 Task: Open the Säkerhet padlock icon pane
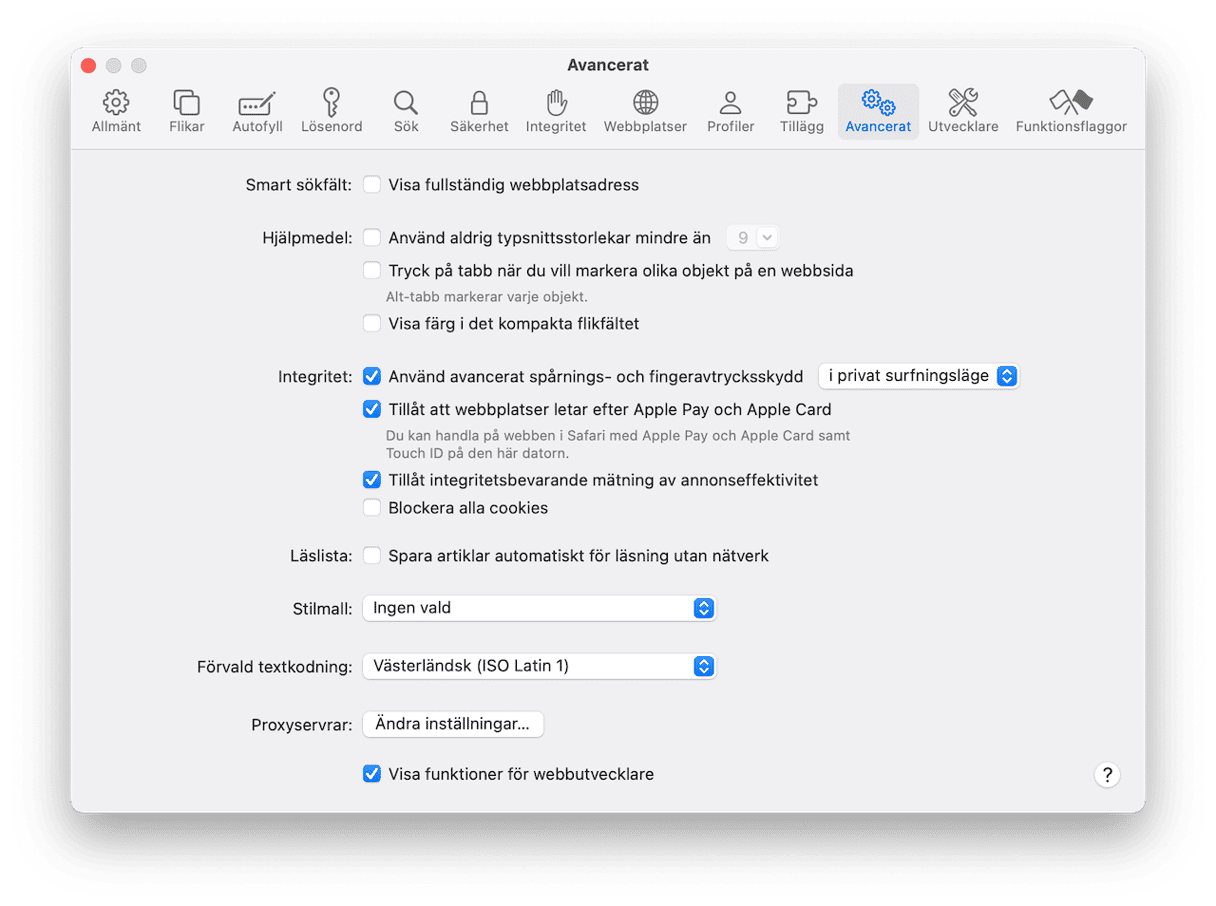point(479,111)
